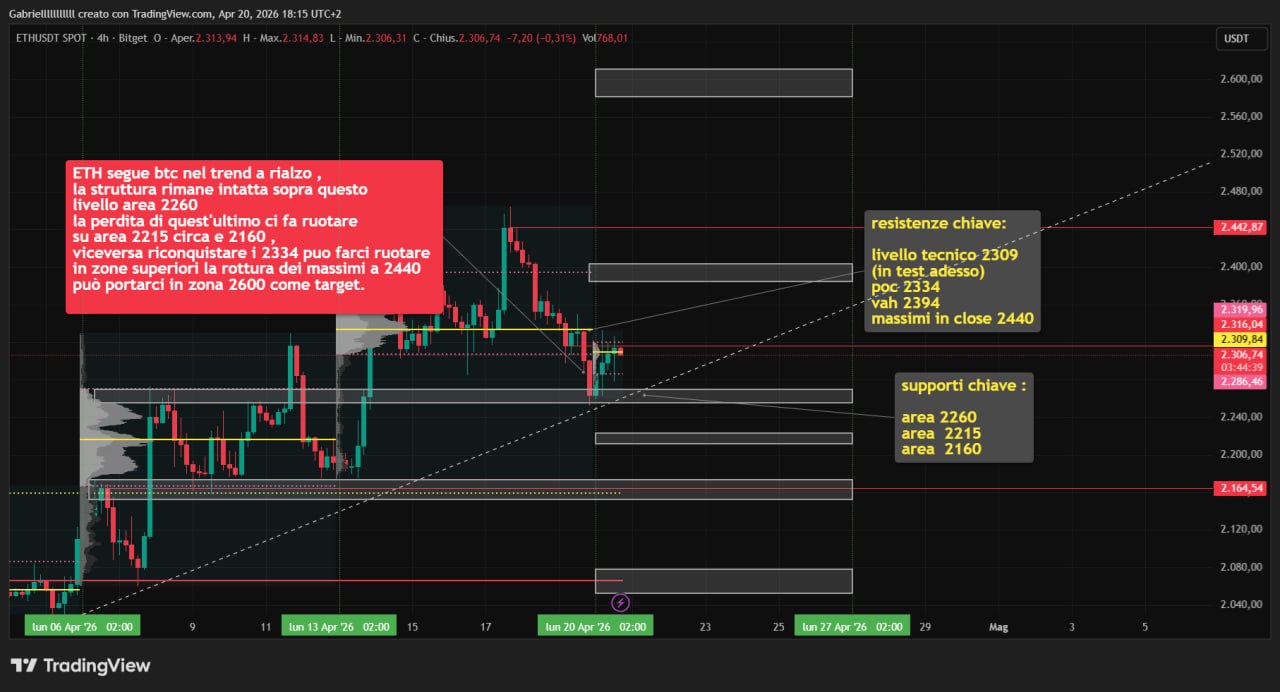Click the −7,20 (−0,31%) change value
This screenshot has height=692, width=1280.
539,38
